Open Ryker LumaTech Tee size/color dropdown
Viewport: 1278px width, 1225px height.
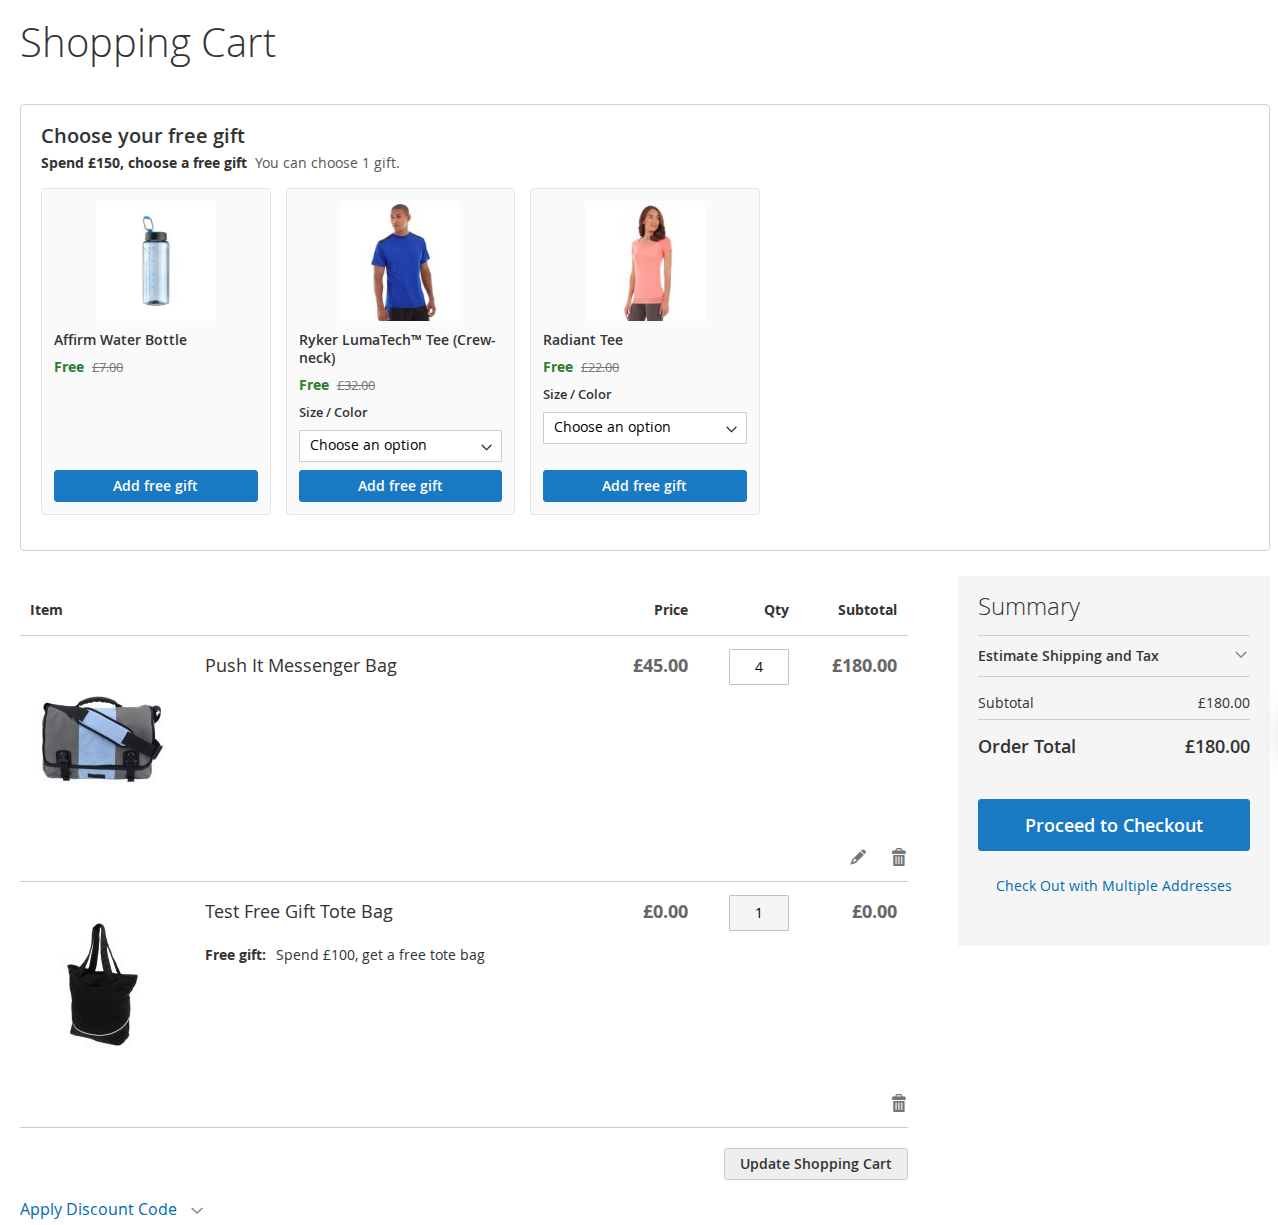(x=400, y=446)
